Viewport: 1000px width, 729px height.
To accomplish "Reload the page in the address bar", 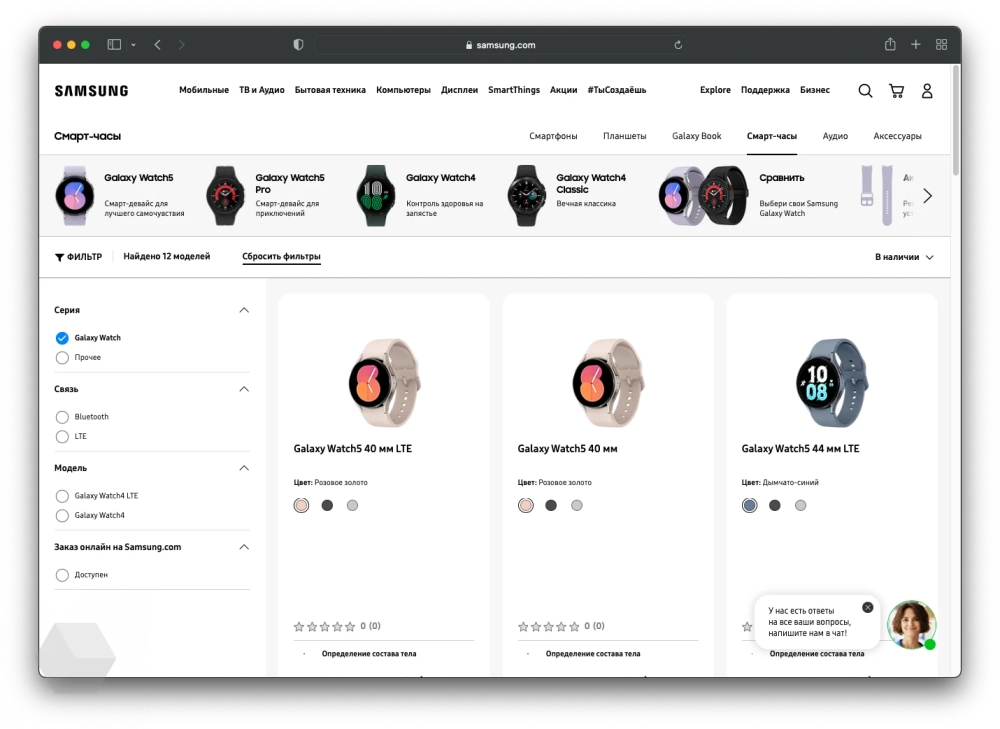I will [678, 45].
